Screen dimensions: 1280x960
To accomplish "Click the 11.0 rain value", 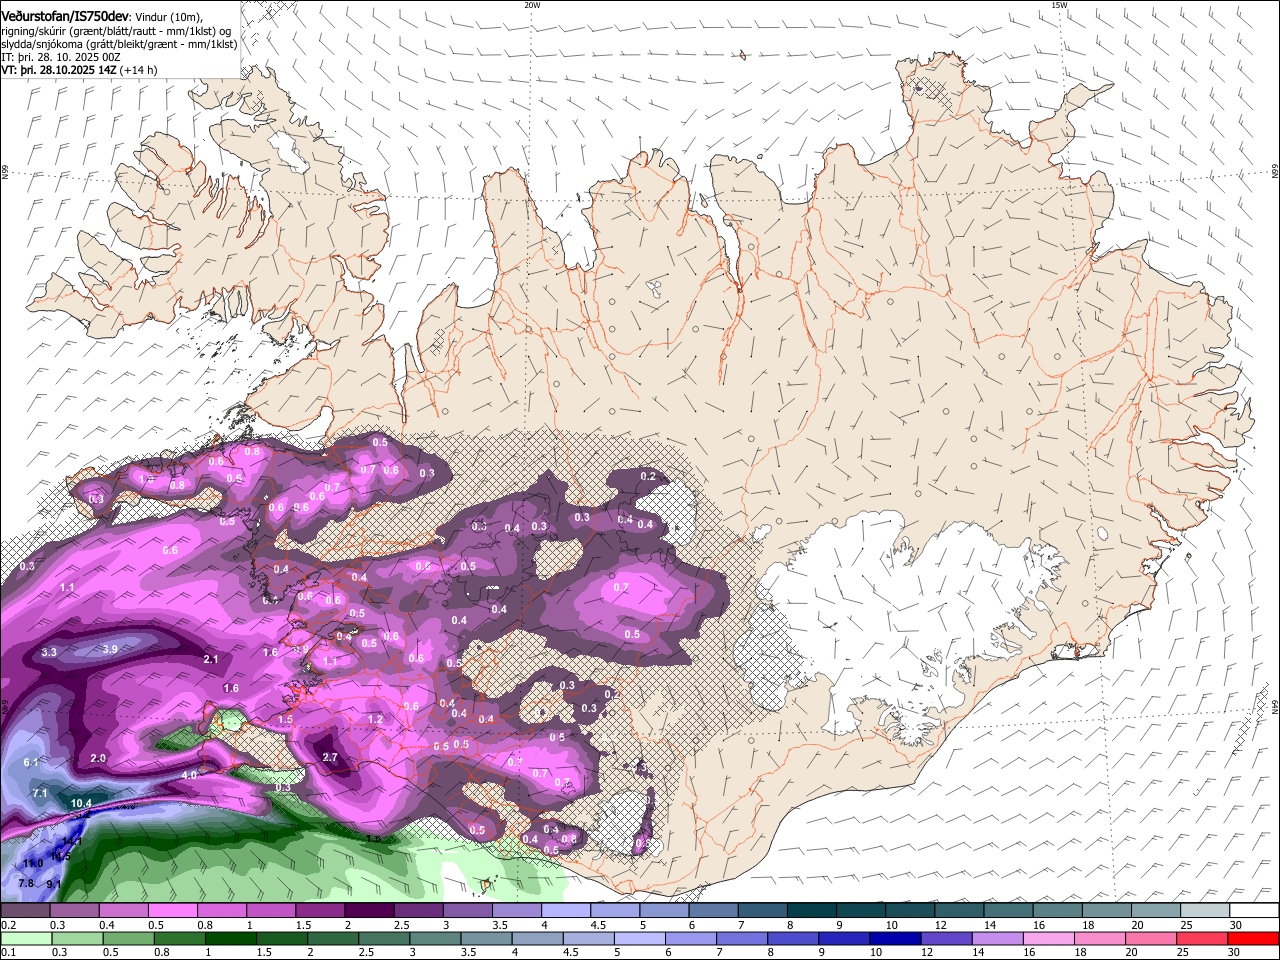I will pyautogui.click(x=32, y=863).
